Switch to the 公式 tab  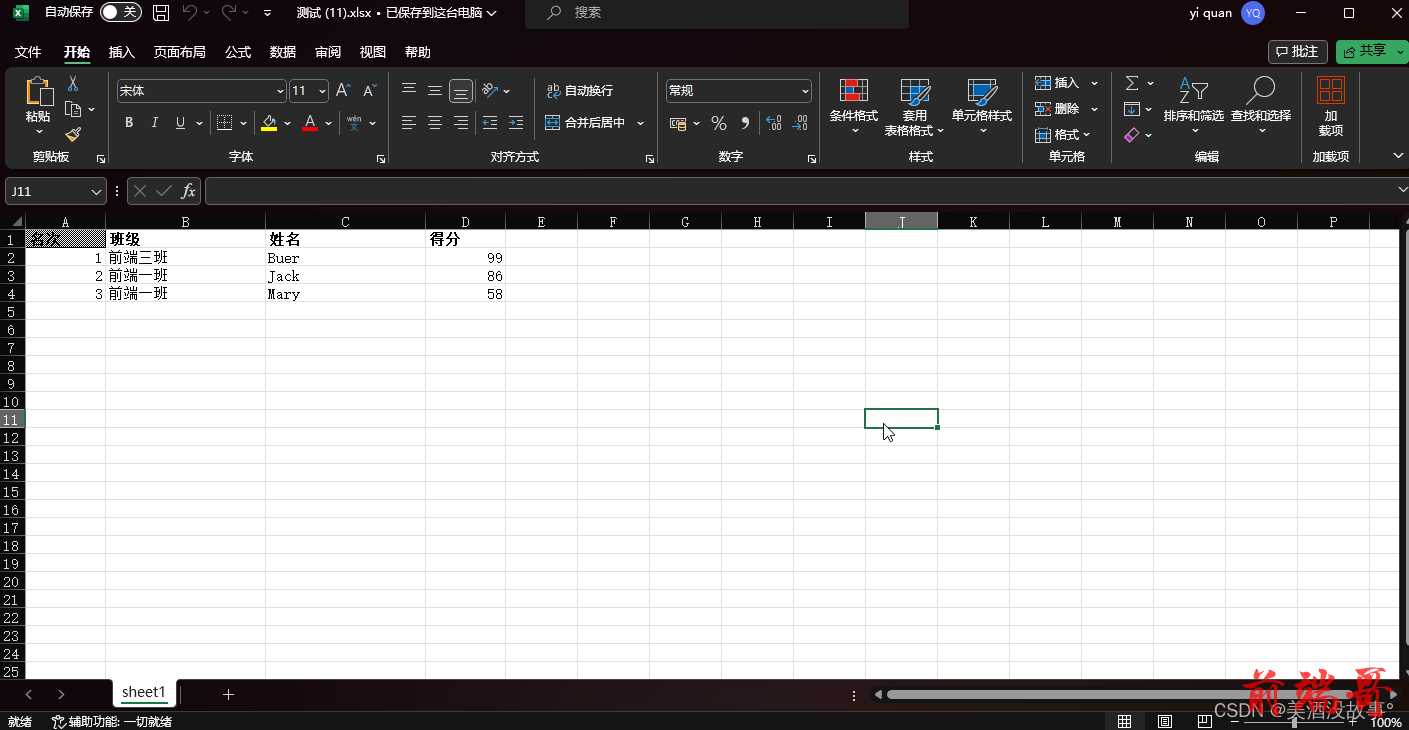click(x=238, y=52)
